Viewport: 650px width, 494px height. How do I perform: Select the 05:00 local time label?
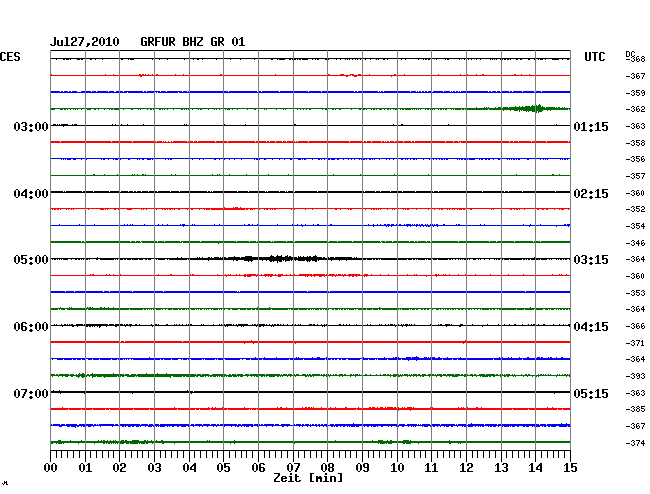(x=31, y=260)
